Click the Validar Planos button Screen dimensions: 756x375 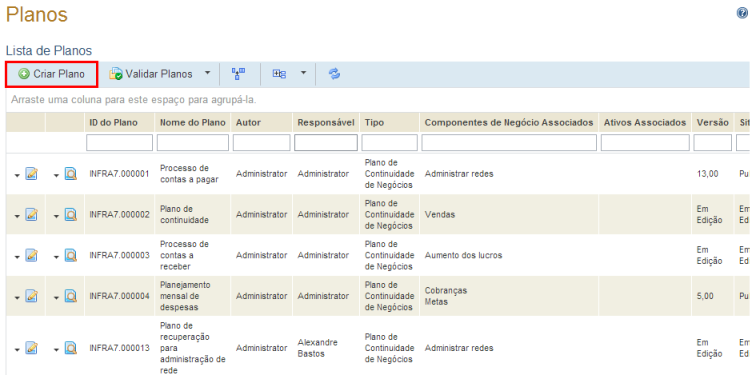click(x=151, y=74)
